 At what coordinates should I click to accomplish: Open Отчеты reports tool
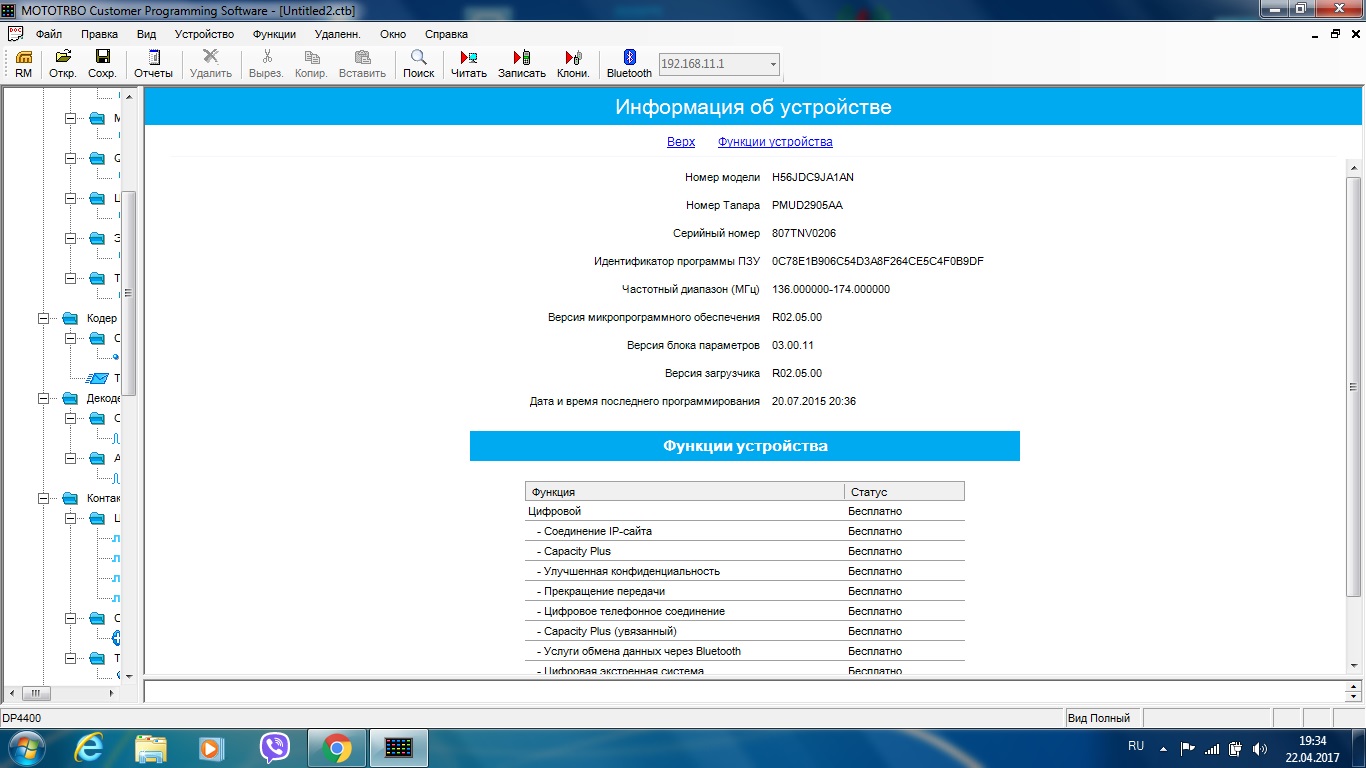153,64
